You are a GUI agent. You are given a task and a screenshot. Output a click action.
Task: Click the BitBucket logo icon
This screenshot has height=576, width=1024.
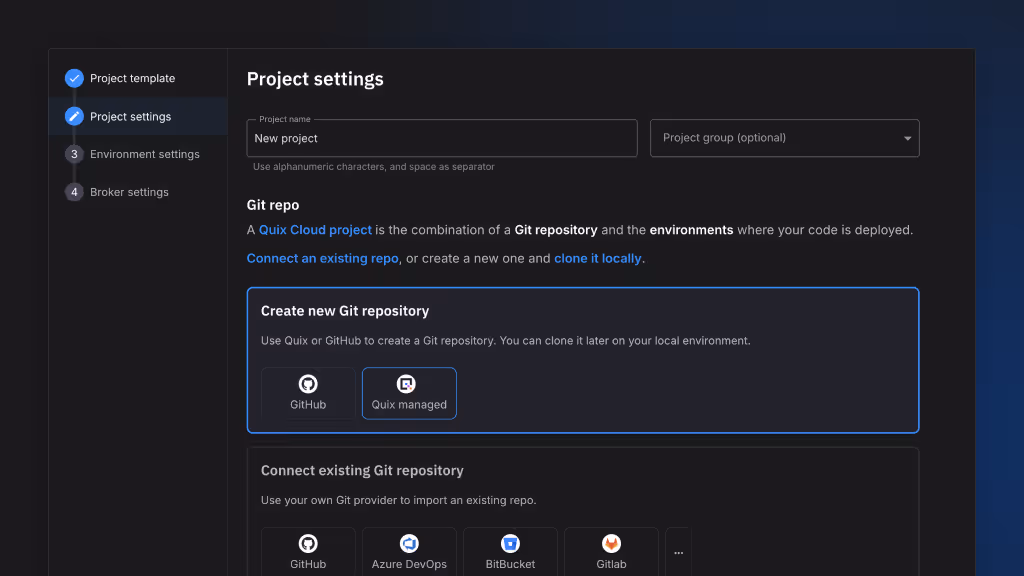510,543
